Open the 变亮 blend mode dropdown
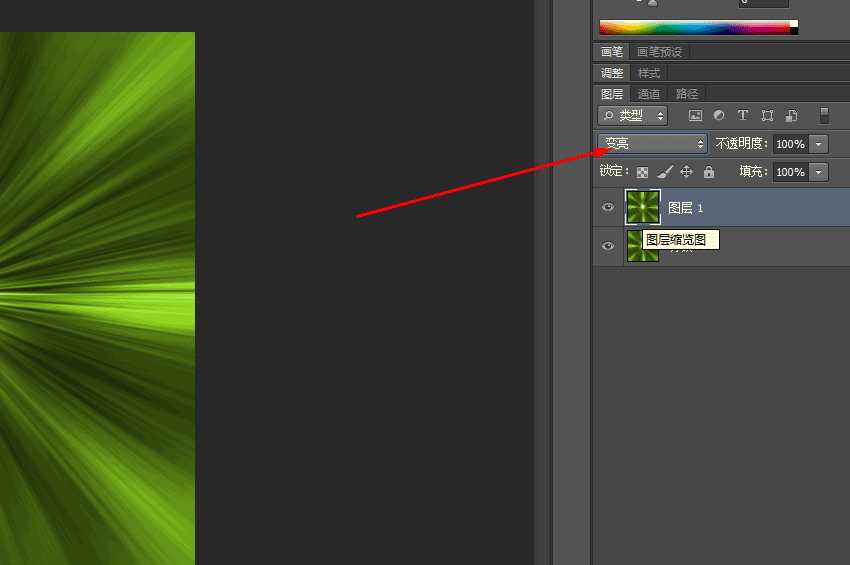 (x=652, y=144)
